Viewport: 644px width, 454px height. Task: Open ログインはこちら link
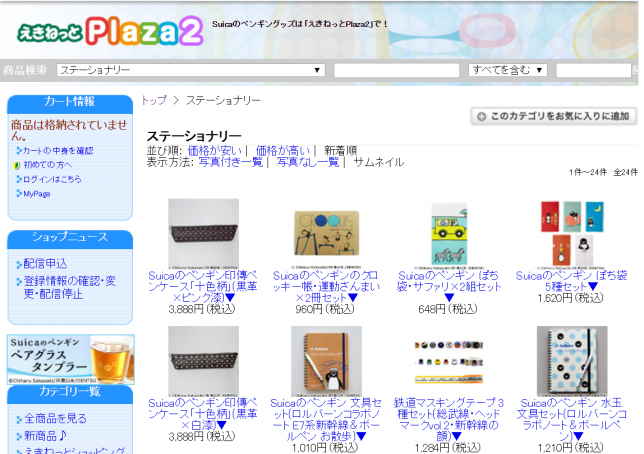(x=52, y=179)
